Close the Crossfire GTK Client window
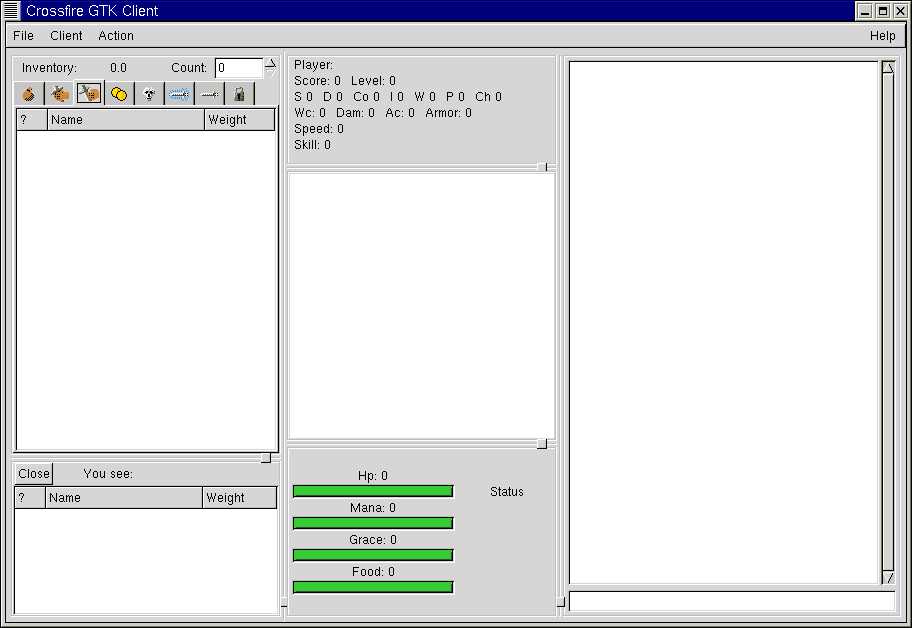Viewport: 912px width, 628px height. (x=900, y=11)
